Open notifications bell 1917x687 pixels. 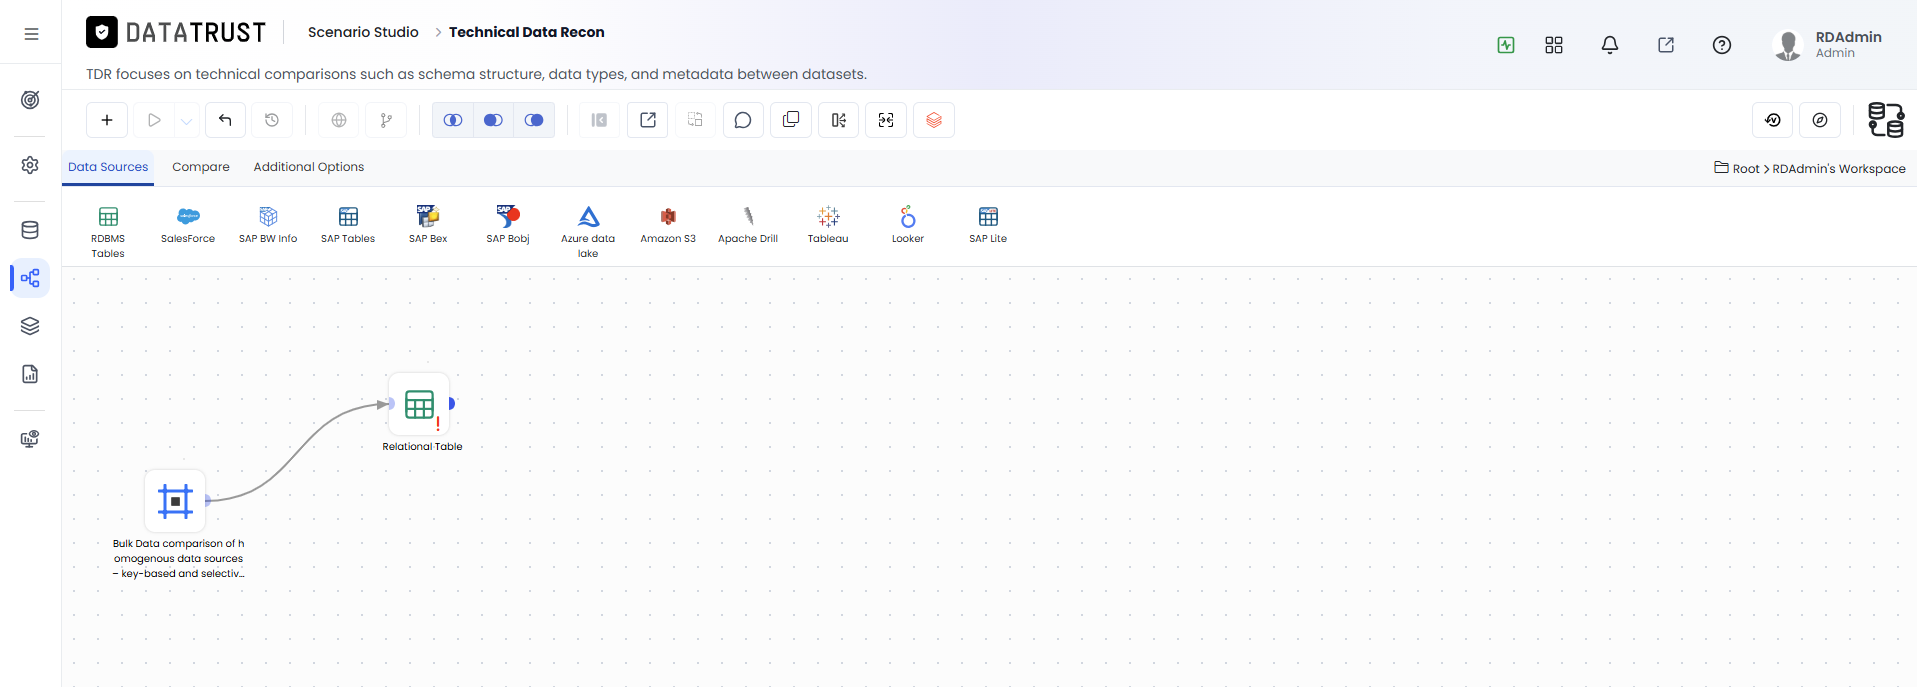pos(1610,45)
